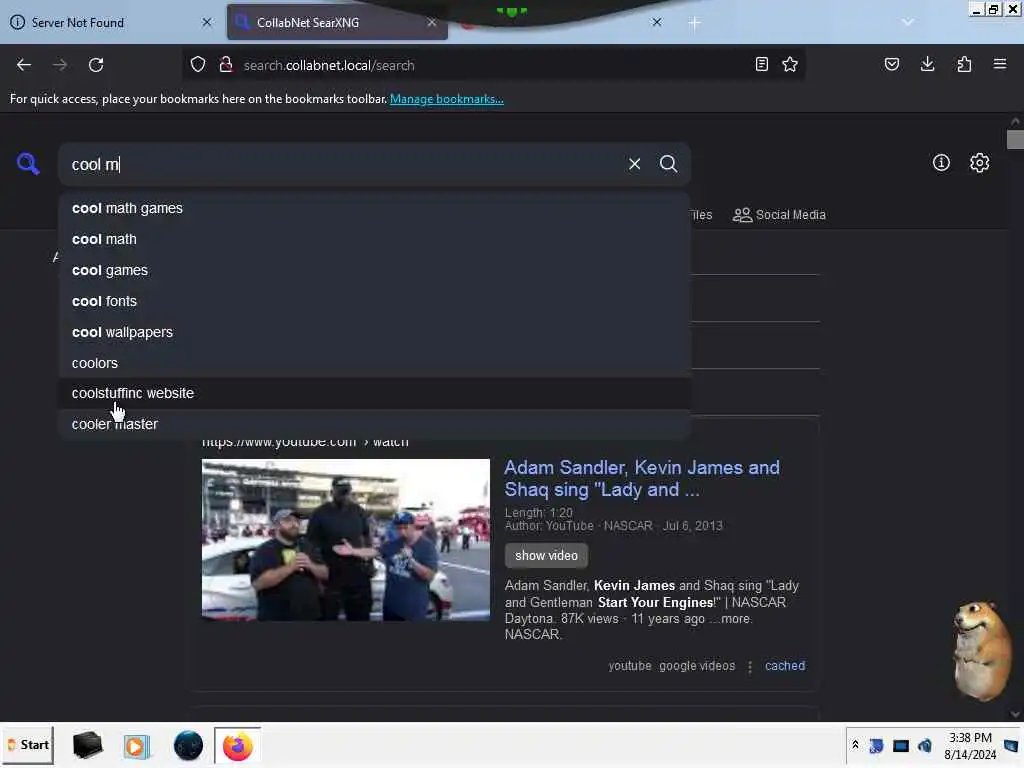Click the taskbar clock showing 3:38 PM
The width and height of the screenshot is (1024, 768).
coord(970,746)
